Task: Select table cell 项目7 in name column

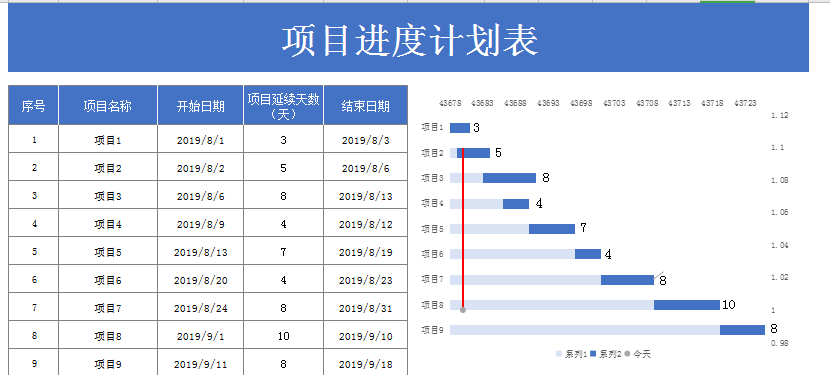Action: pos(108,308)
